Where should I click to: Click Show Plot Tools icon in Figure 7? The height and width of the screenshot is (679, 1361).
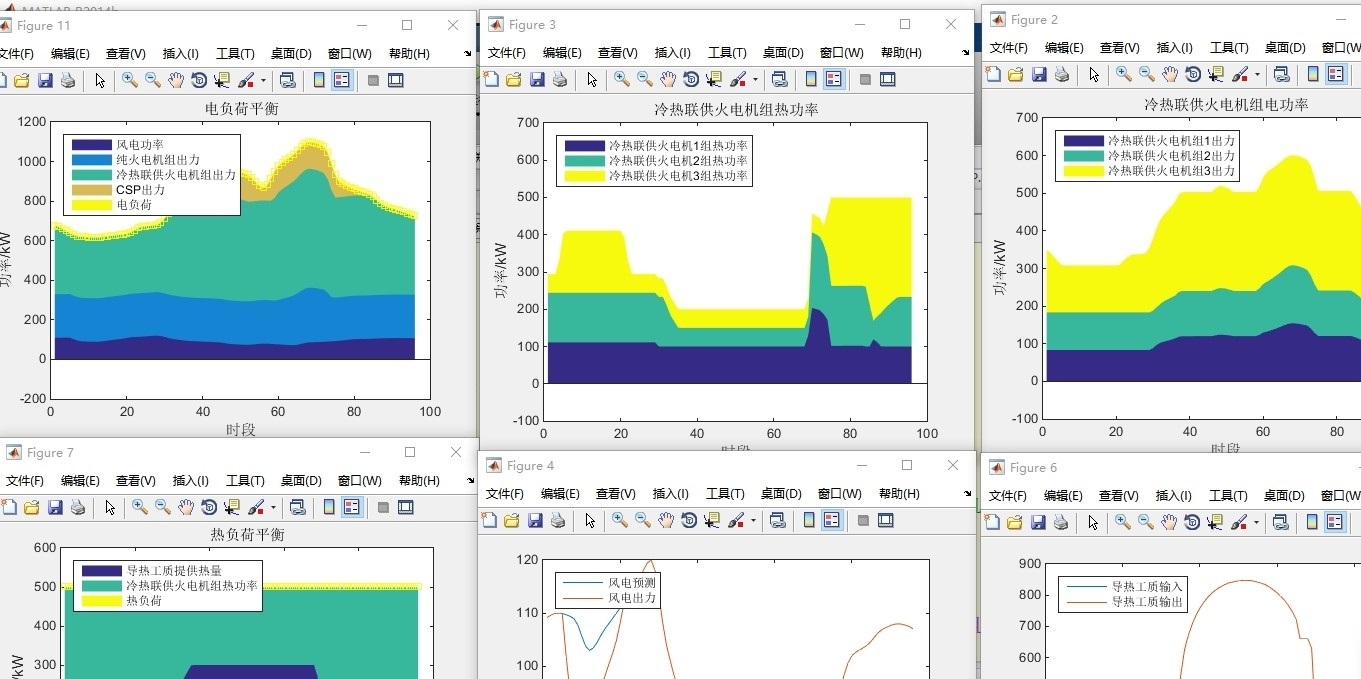tap(405, 507)
